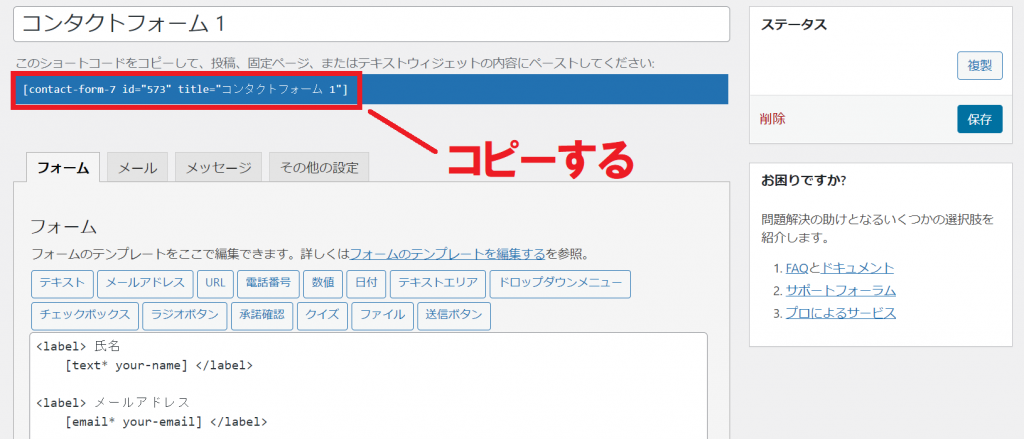Click the 複製 duplicate button
This screenshot has height=439, width=1024.
click(x=980, y=66)
